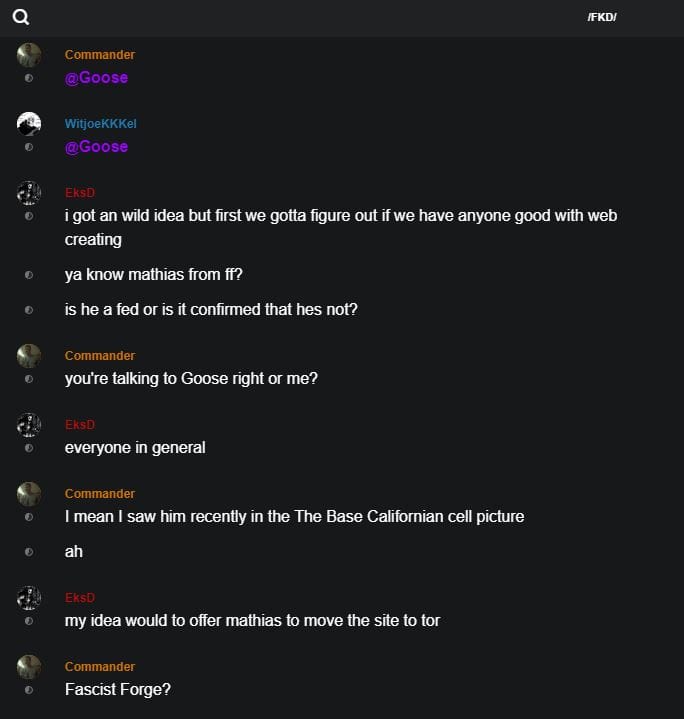Viewport: 684px width, 719px height.
Task: Open WitjoeKKKel's profile avatar
Action: [29, 124]
